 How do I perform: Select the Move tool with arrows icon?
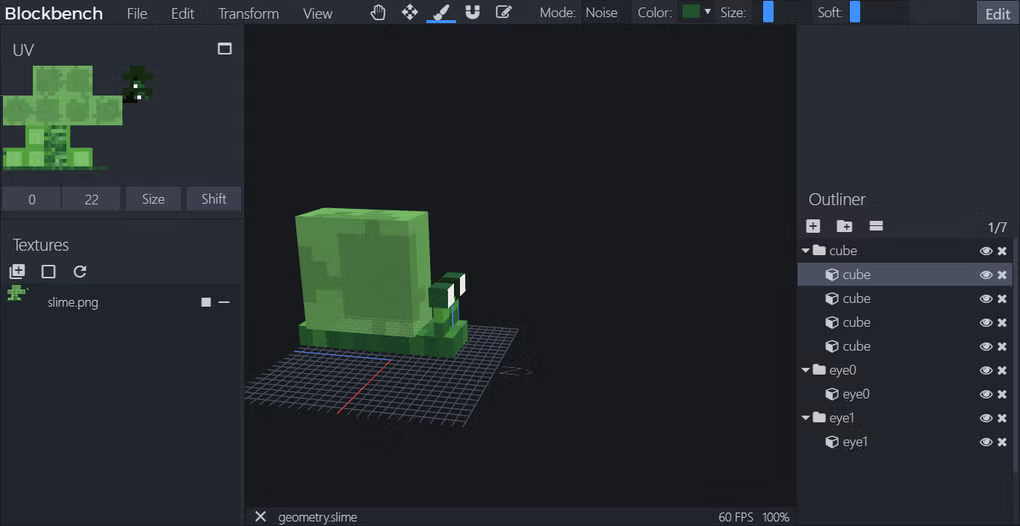410,13
